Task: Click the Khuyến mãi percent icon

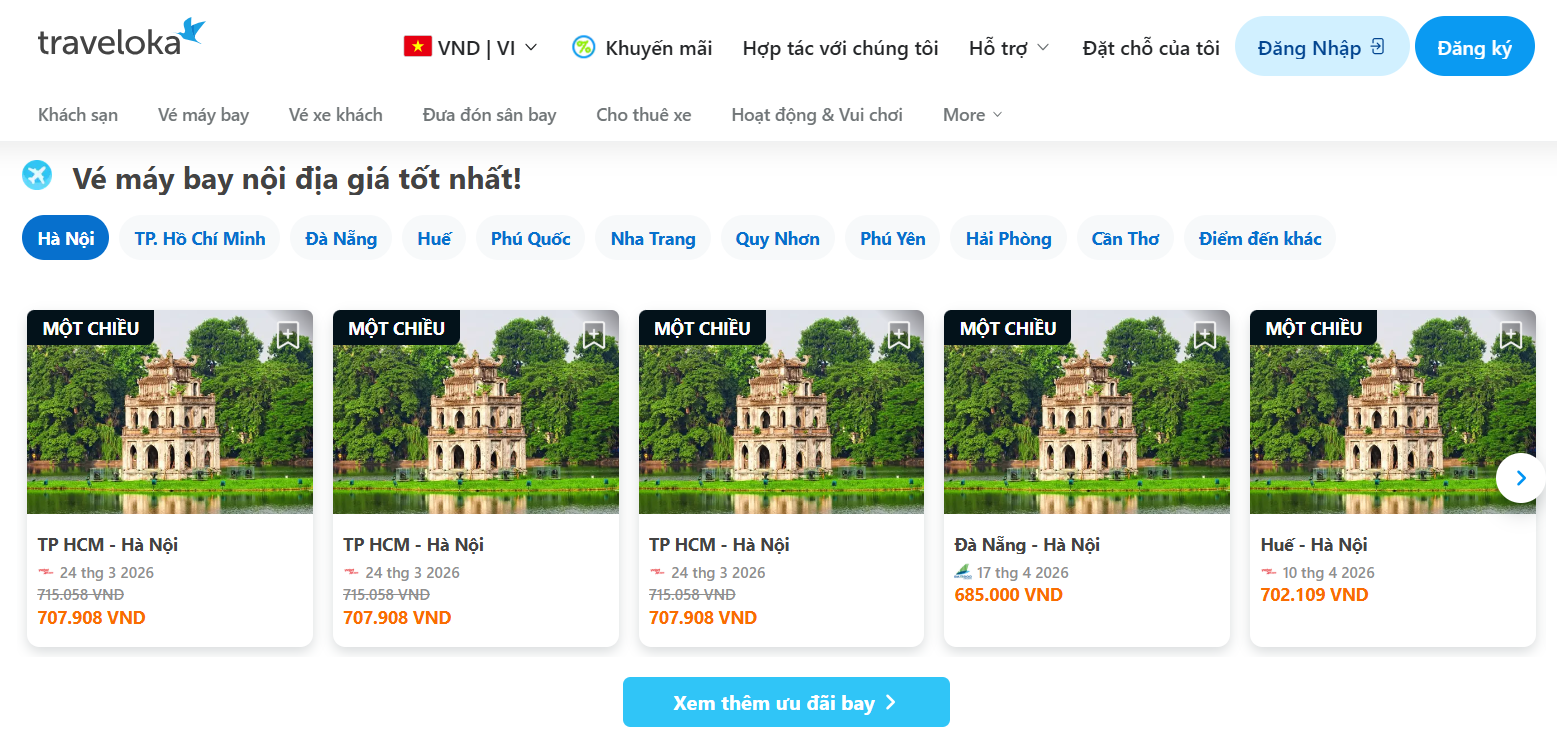Action: [x=583, y=47]
